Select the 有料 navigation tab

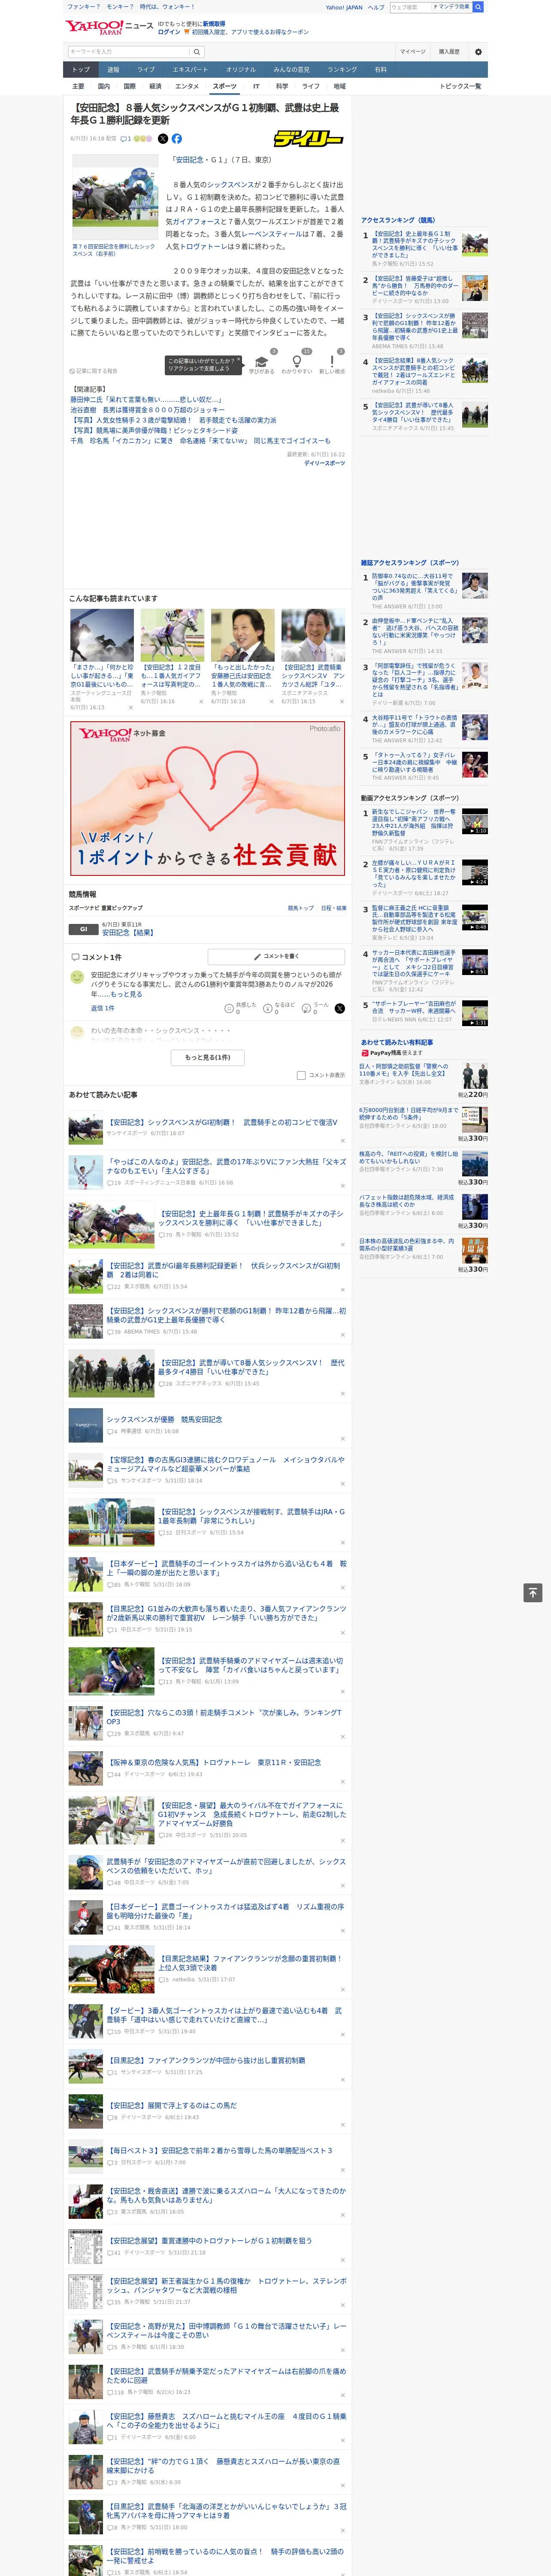(x=380, y=70)
